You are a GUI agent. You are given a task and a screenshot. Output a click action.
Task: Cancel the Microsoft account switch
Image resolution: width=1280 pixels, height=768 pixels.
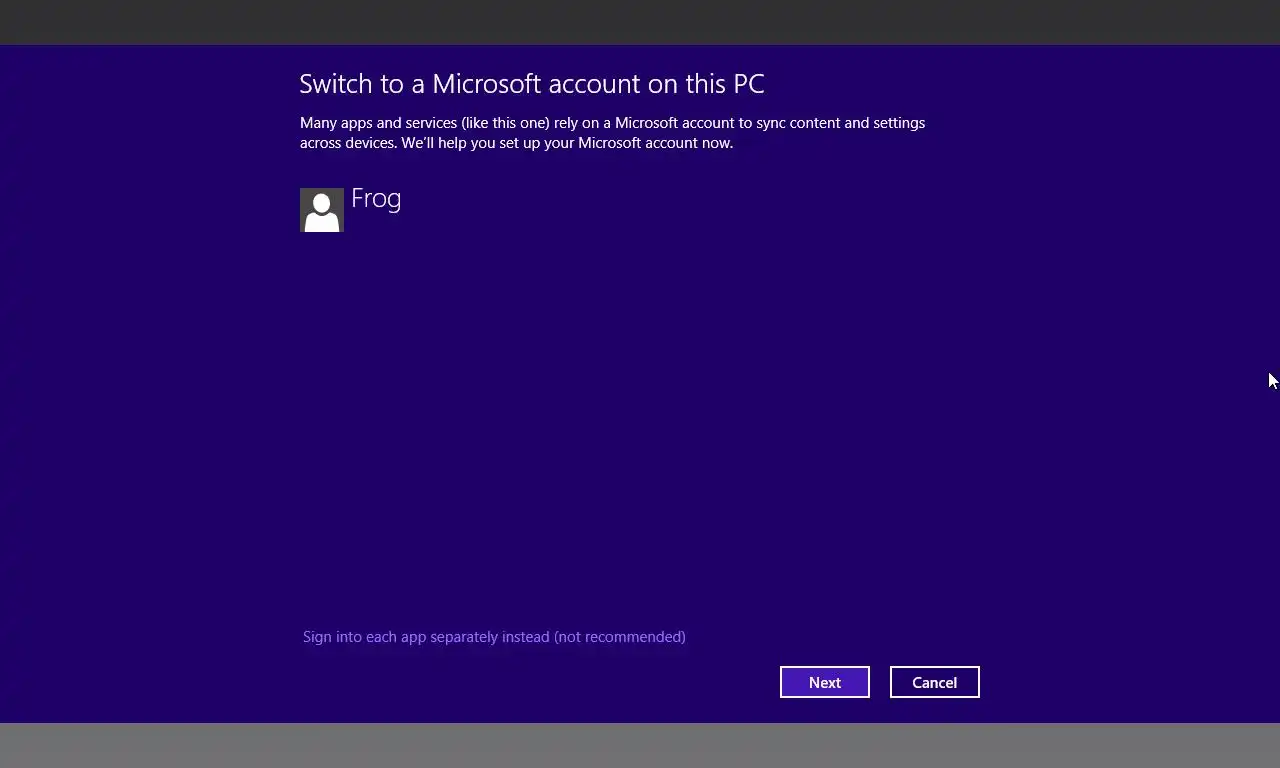click(935, 682)
